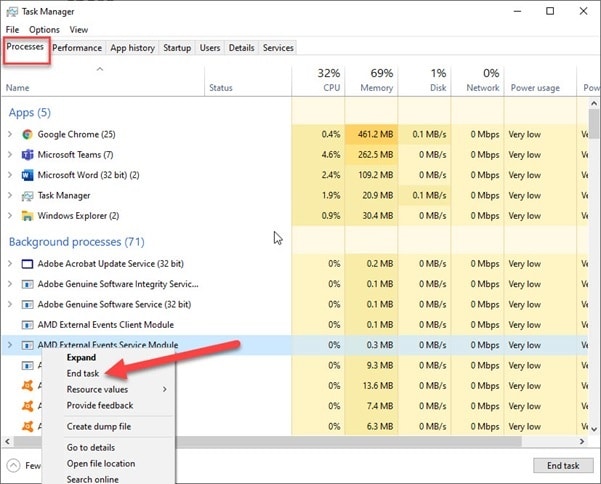Click the Adobe Genuine Software Integrity Service icon
This screenshot has height=484, width=601.
(x=27, y=284)
